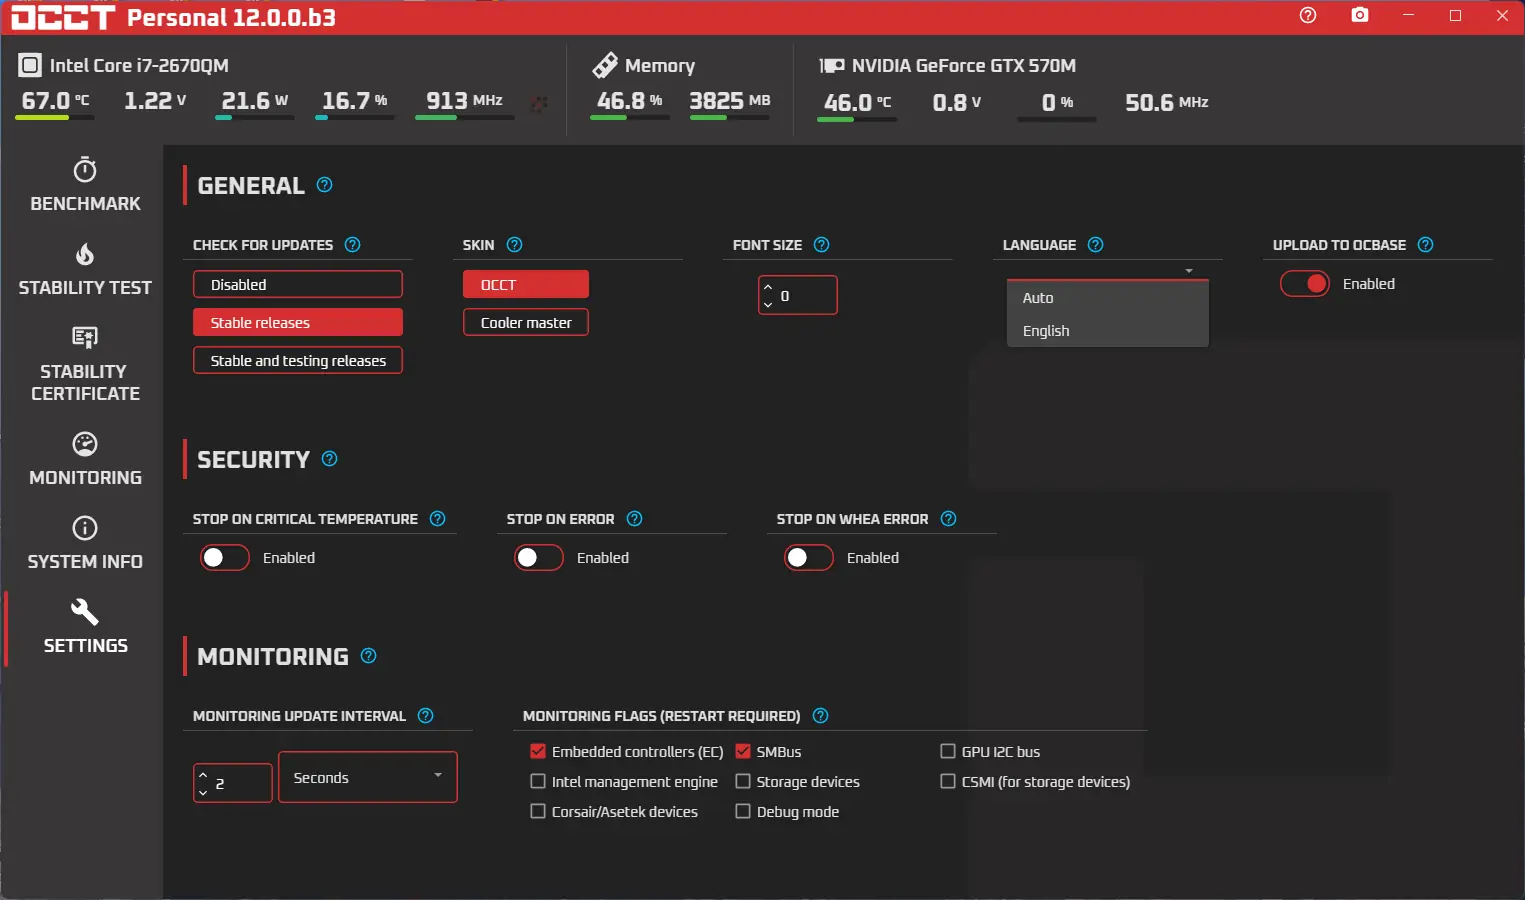1525x900 pixels.
Task: Increase the monitoring interval value
Action: pos(203,775)
